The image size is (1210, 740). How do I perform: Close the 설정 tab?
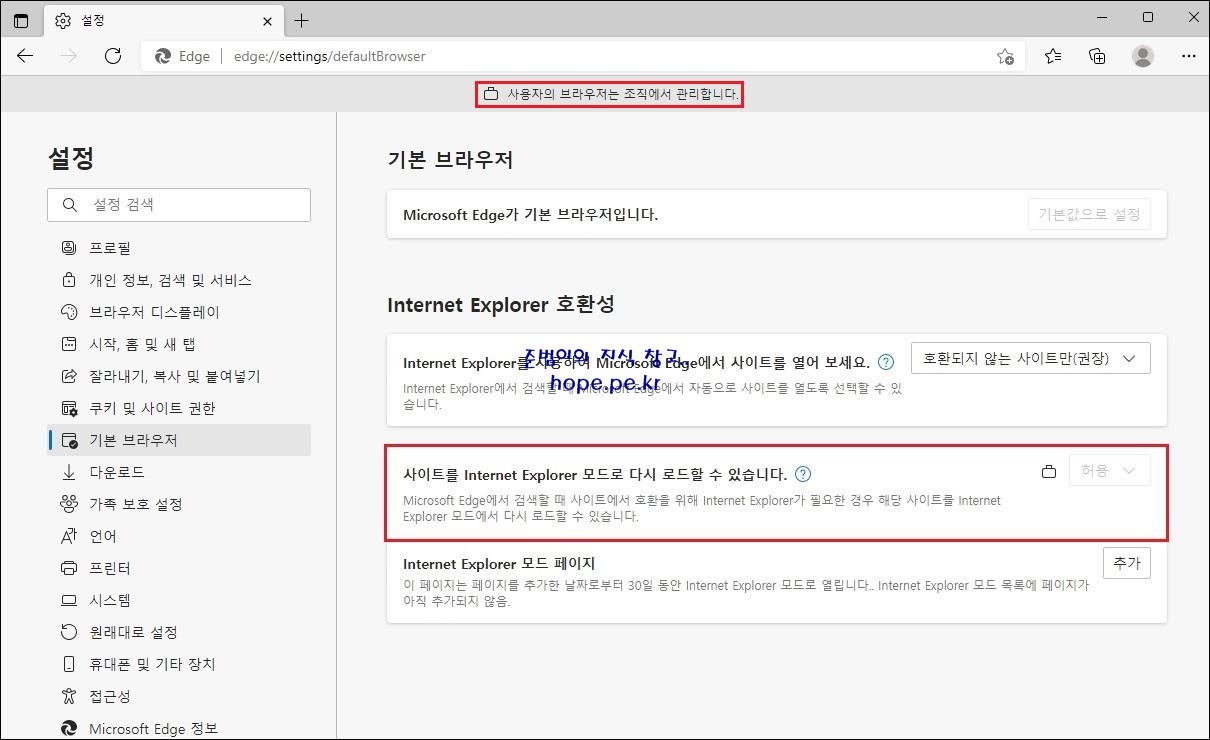267,20
